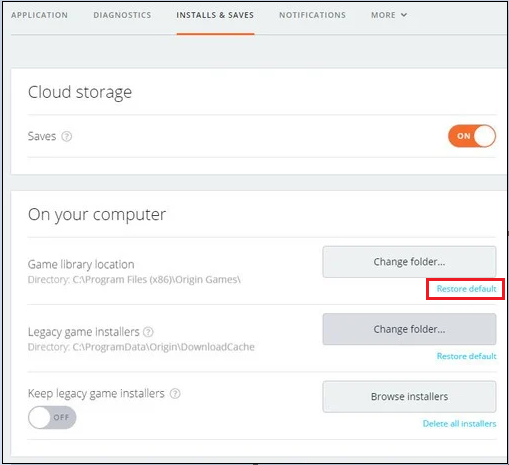Select the Installs & Saves tab

tap(215, 15)
